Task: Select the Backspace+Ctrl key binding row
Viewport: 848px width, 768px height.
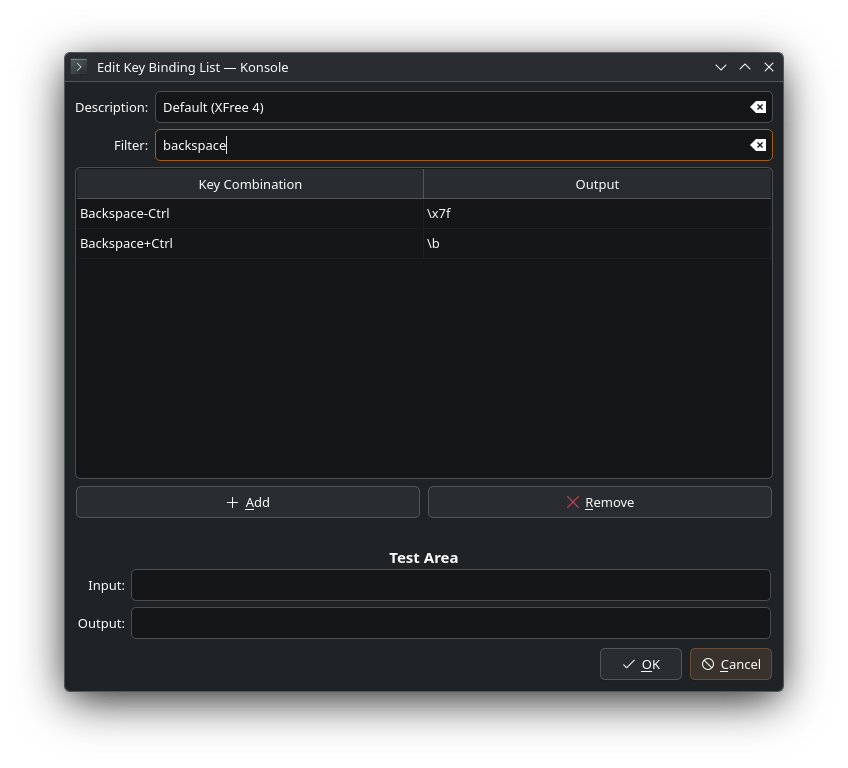Action: (x=250, y=243)
